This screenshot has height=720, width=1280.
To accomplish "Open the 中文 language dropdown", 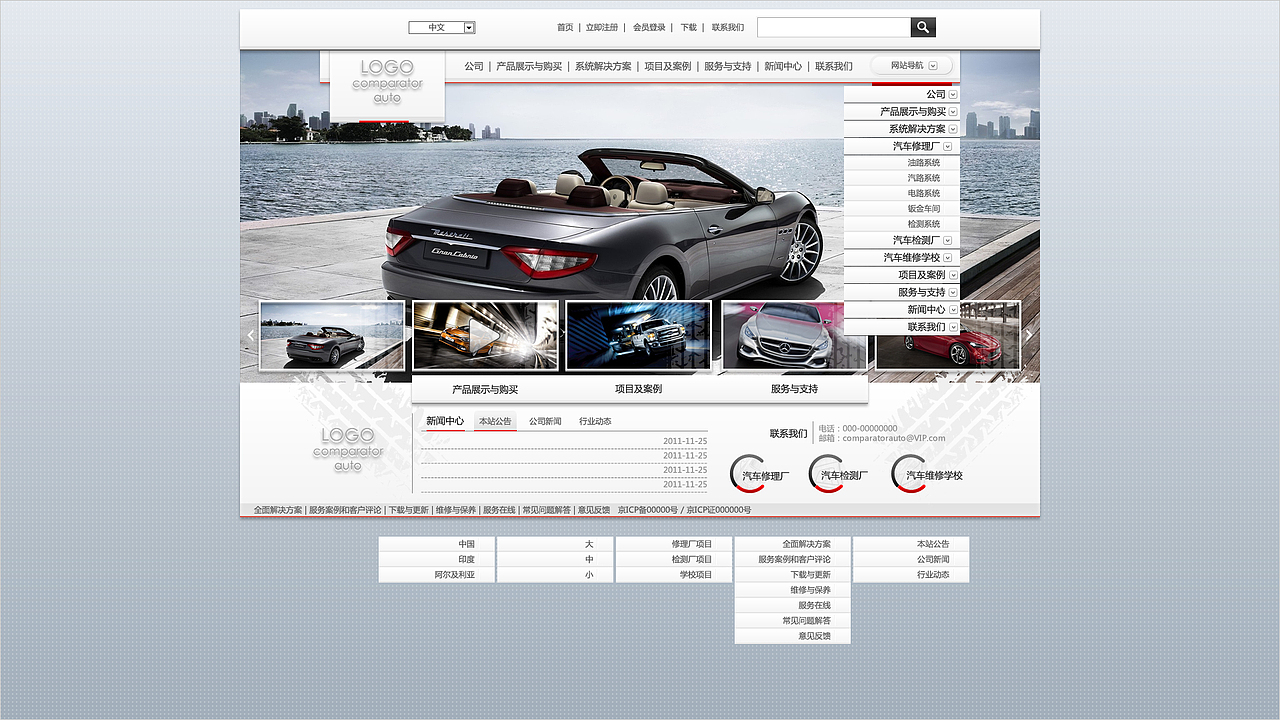I will point(441,27).
